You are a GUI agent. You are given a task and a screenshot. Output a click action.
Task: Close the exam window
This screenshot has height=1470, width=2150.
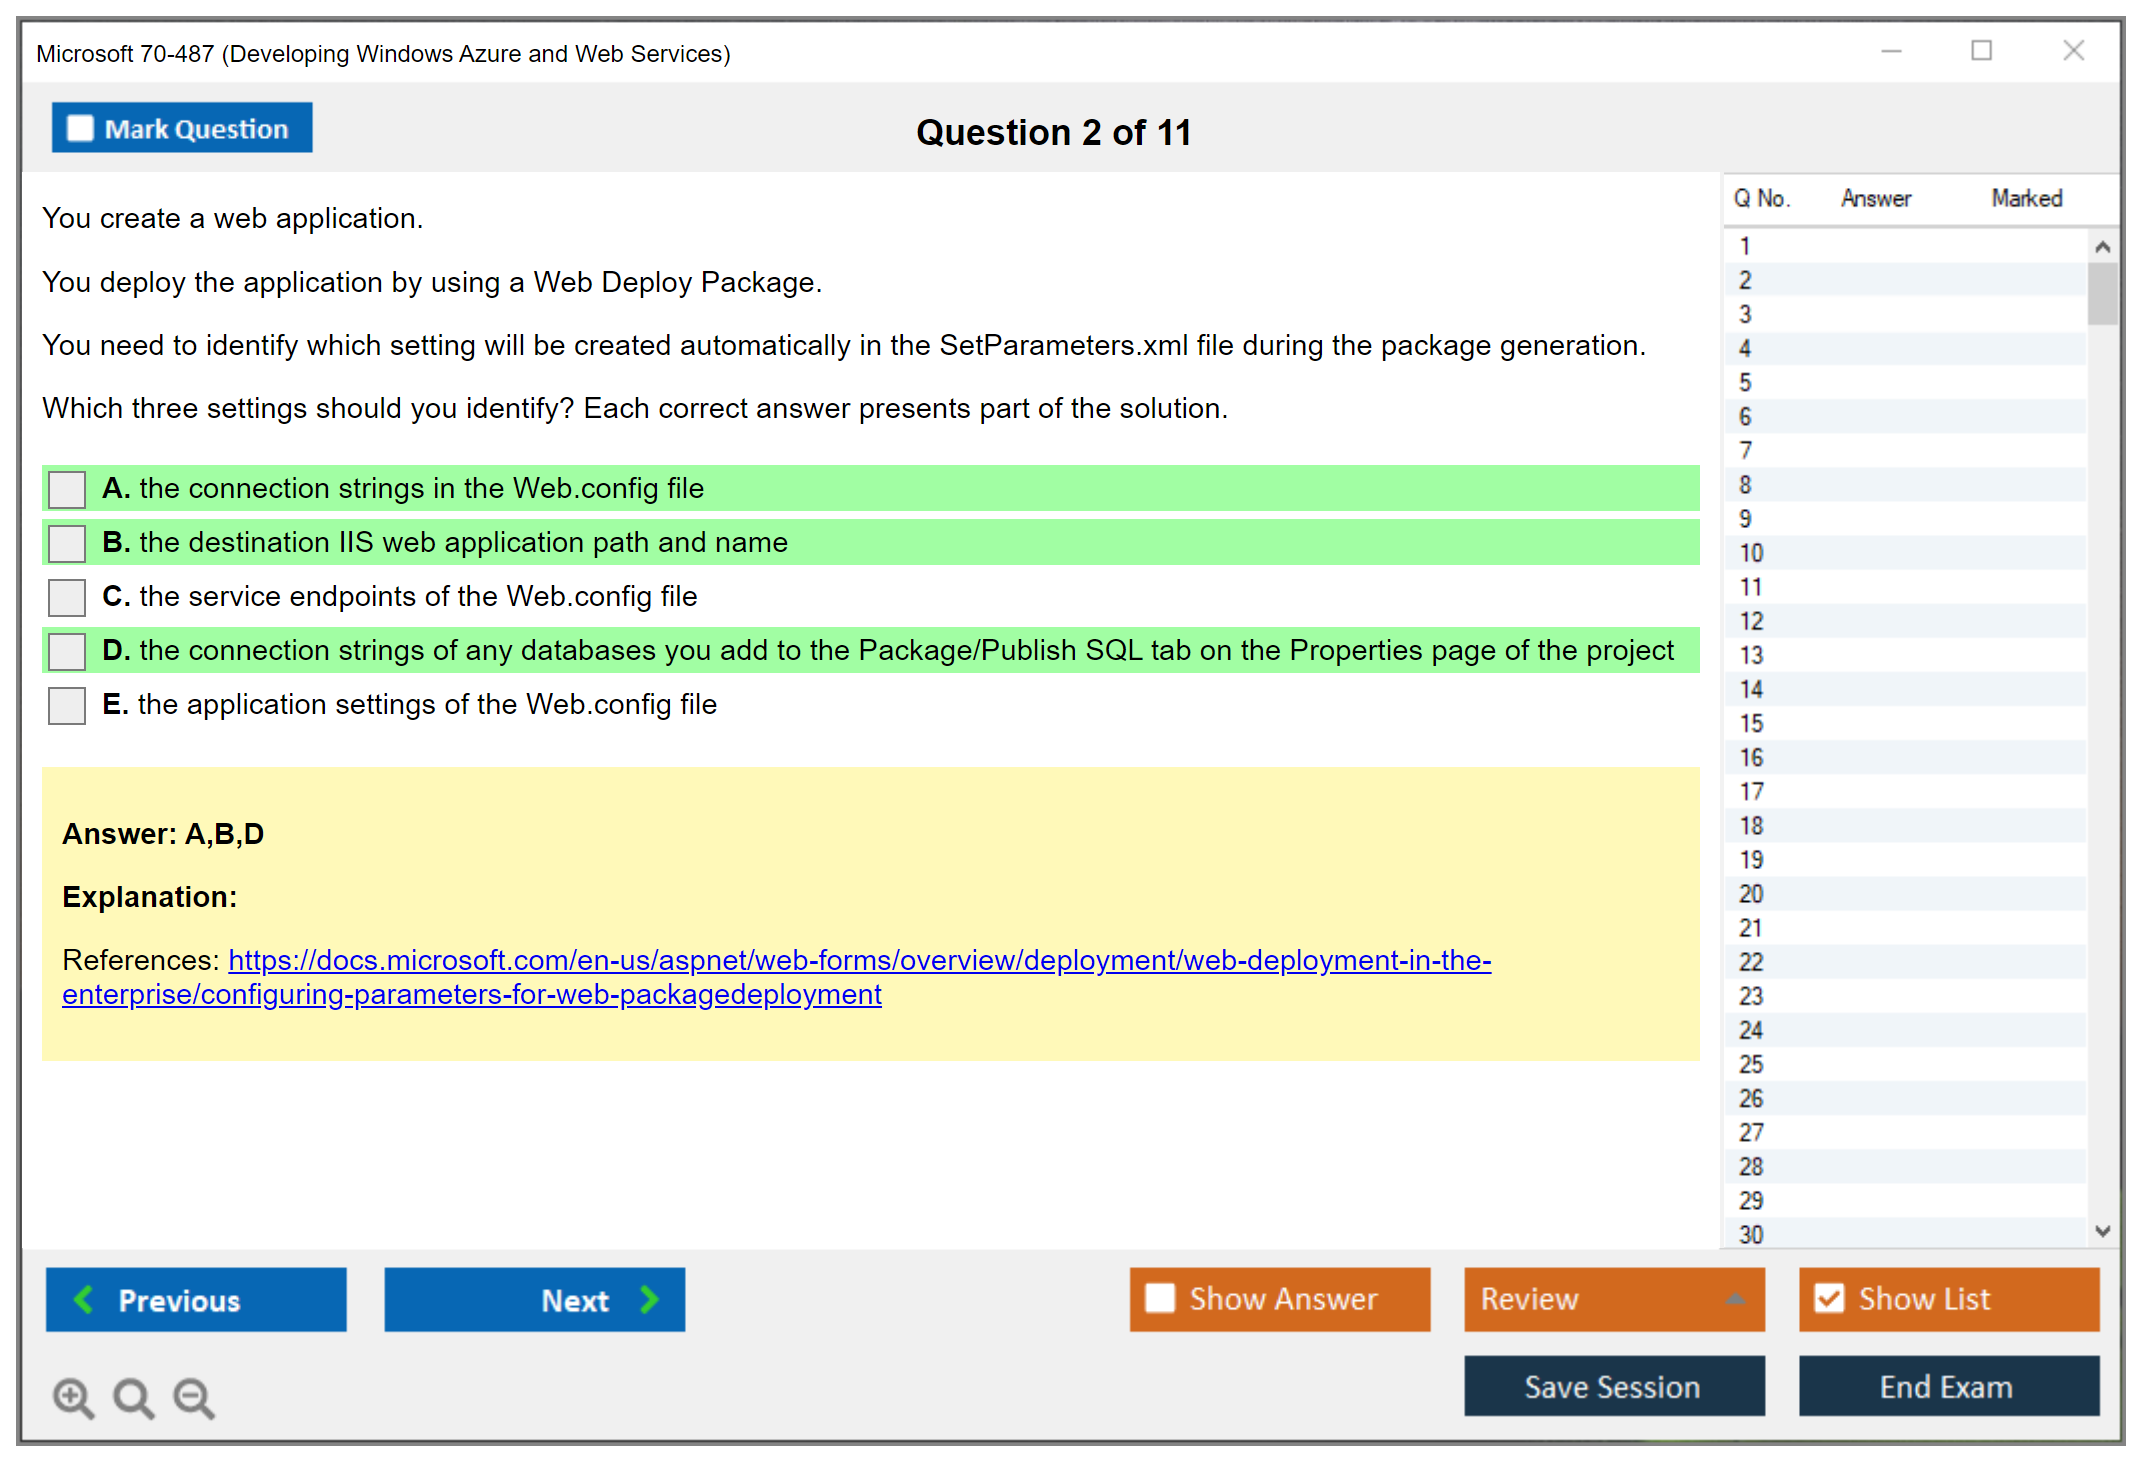(2073, 51)
